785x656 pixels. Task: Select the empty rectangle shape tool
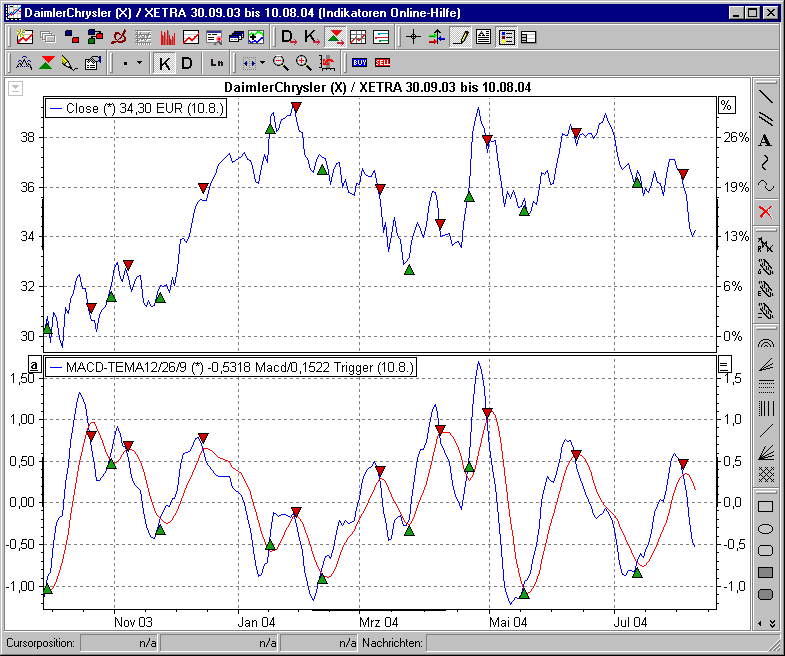766,506
